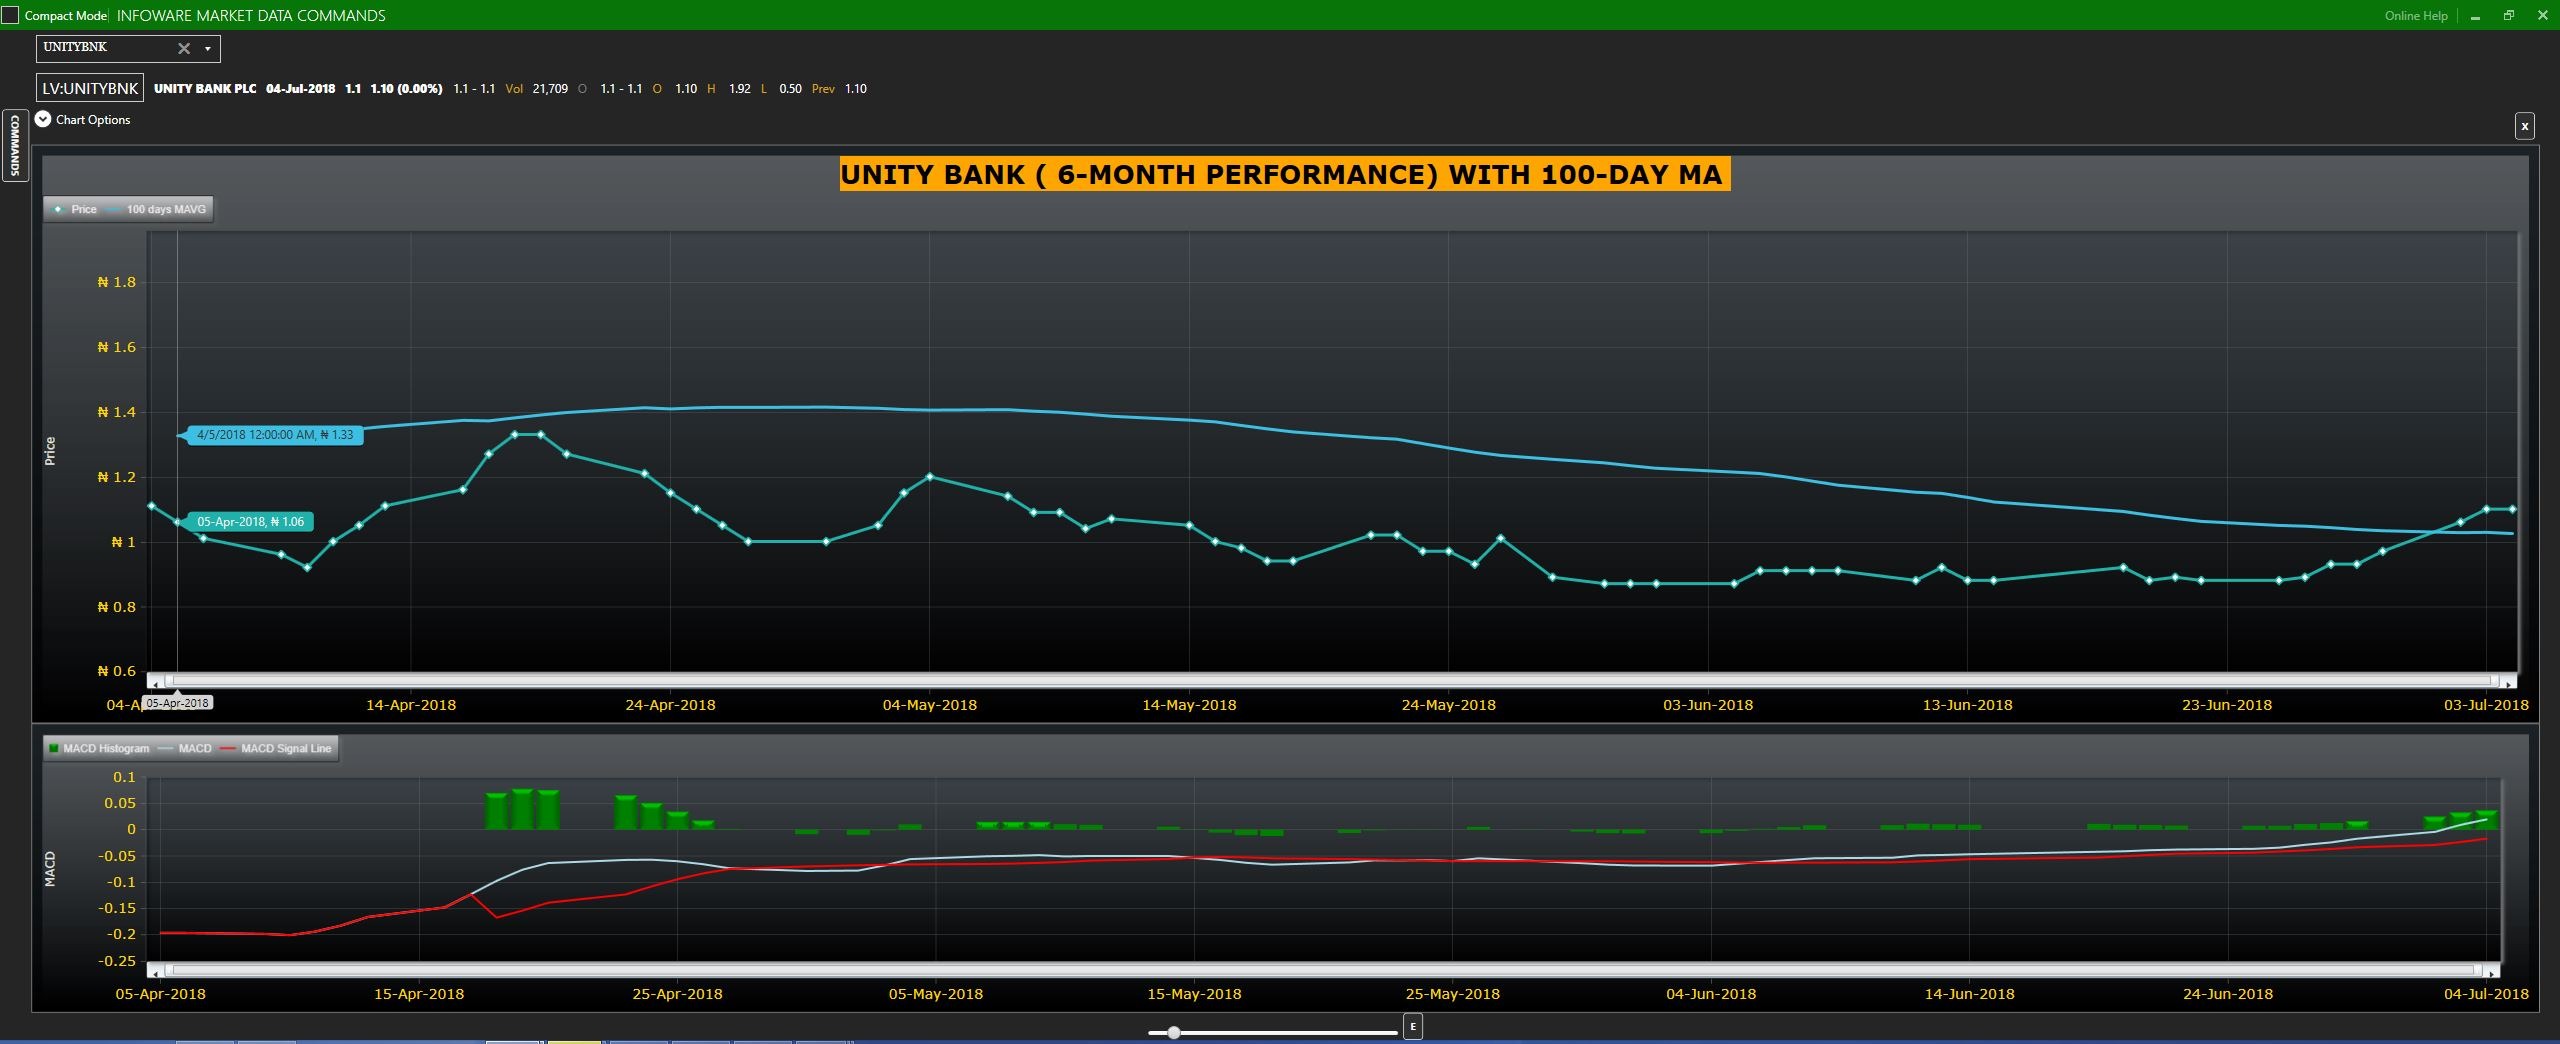The image size is (2560, 1044).
Task: Toggle the 100 days MAVG legend entry
Action: [160, 209]
